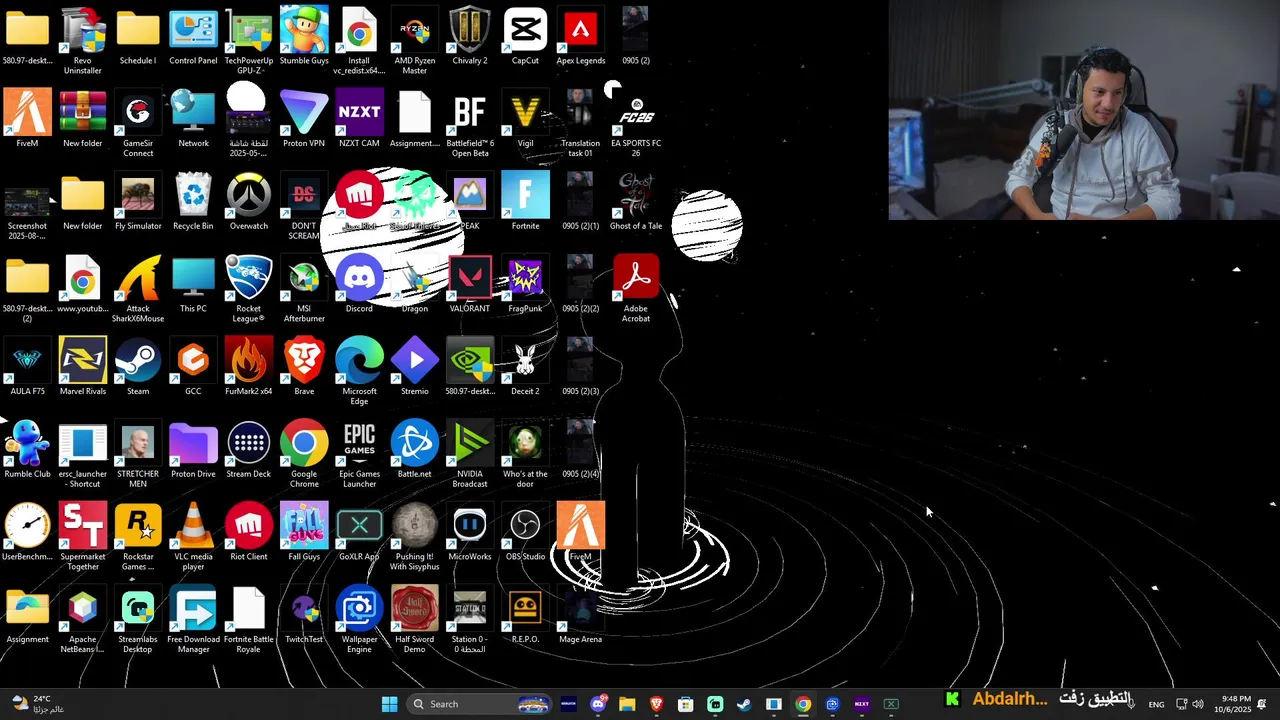Open AULA F75 desktop shortcut
Viewport: 1280px width, 720px height.
point(27,367)
